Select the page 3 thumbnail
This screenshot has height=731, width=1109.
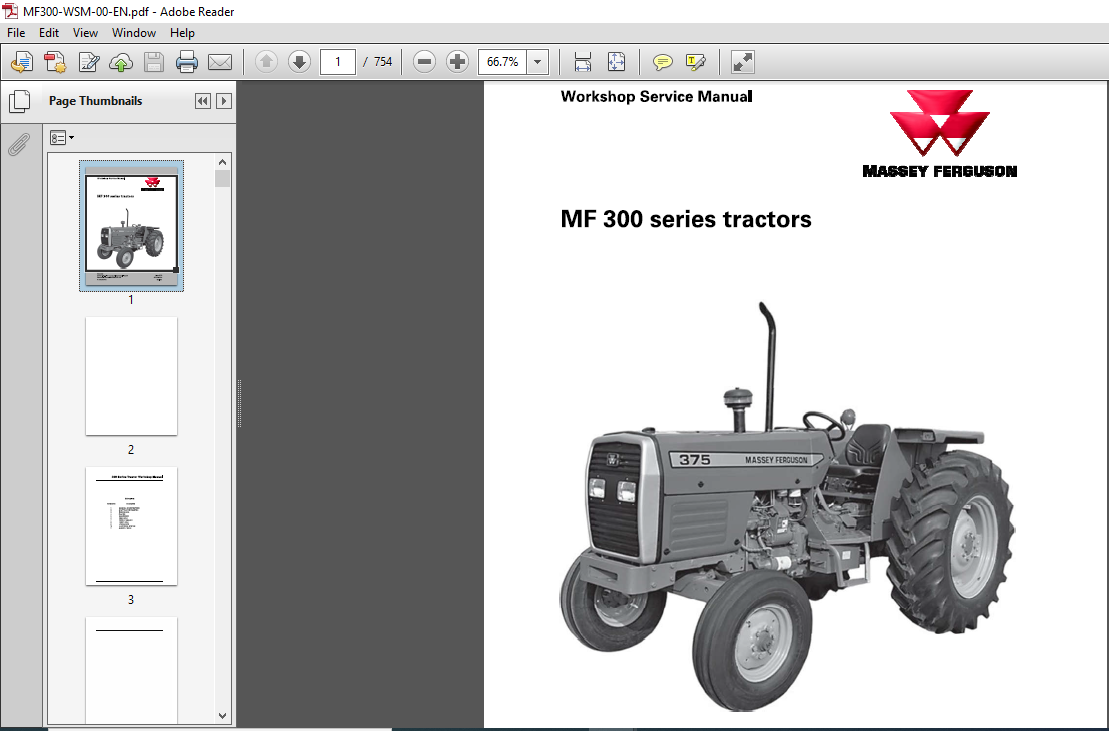click(132, 526)
